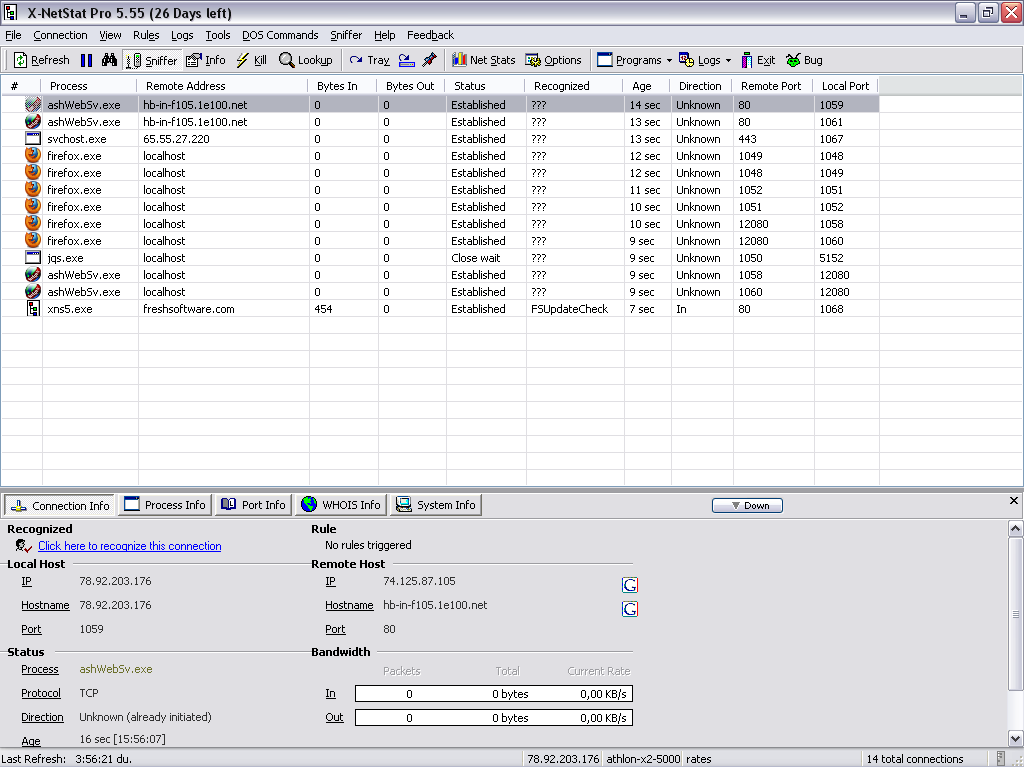The width and height of the screenshot is (1024, 768).
Task: Switch to the WHOIS Info tab
Action: tap(340, 505)
